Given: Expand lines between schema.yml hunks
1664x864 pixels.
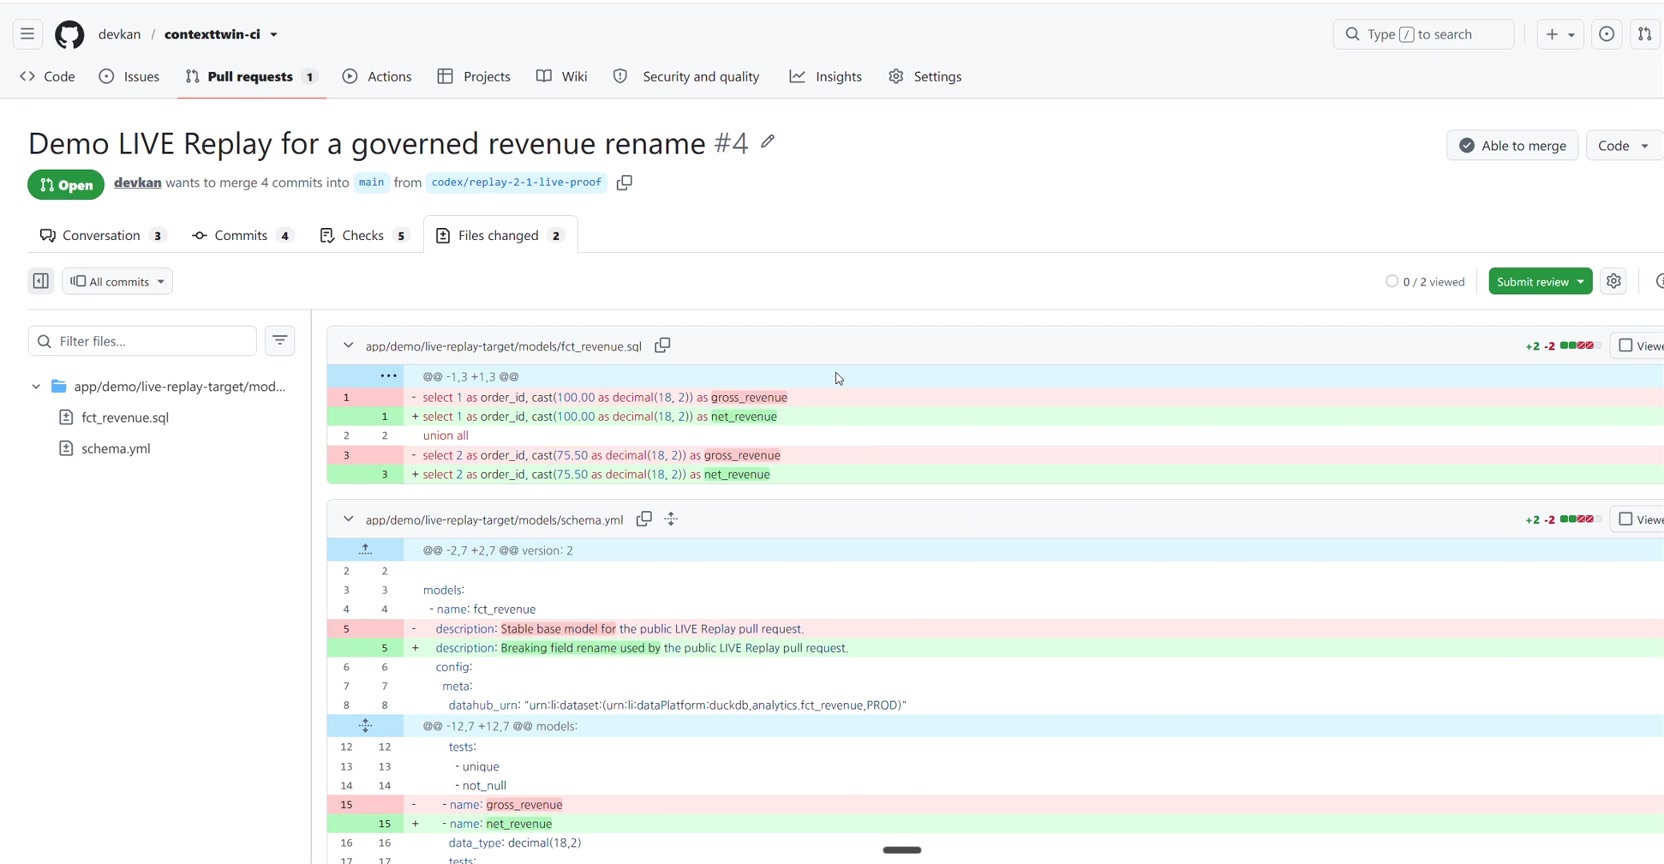Looking at the screenshot, I should pyautogui.click(x=365, y=726).
